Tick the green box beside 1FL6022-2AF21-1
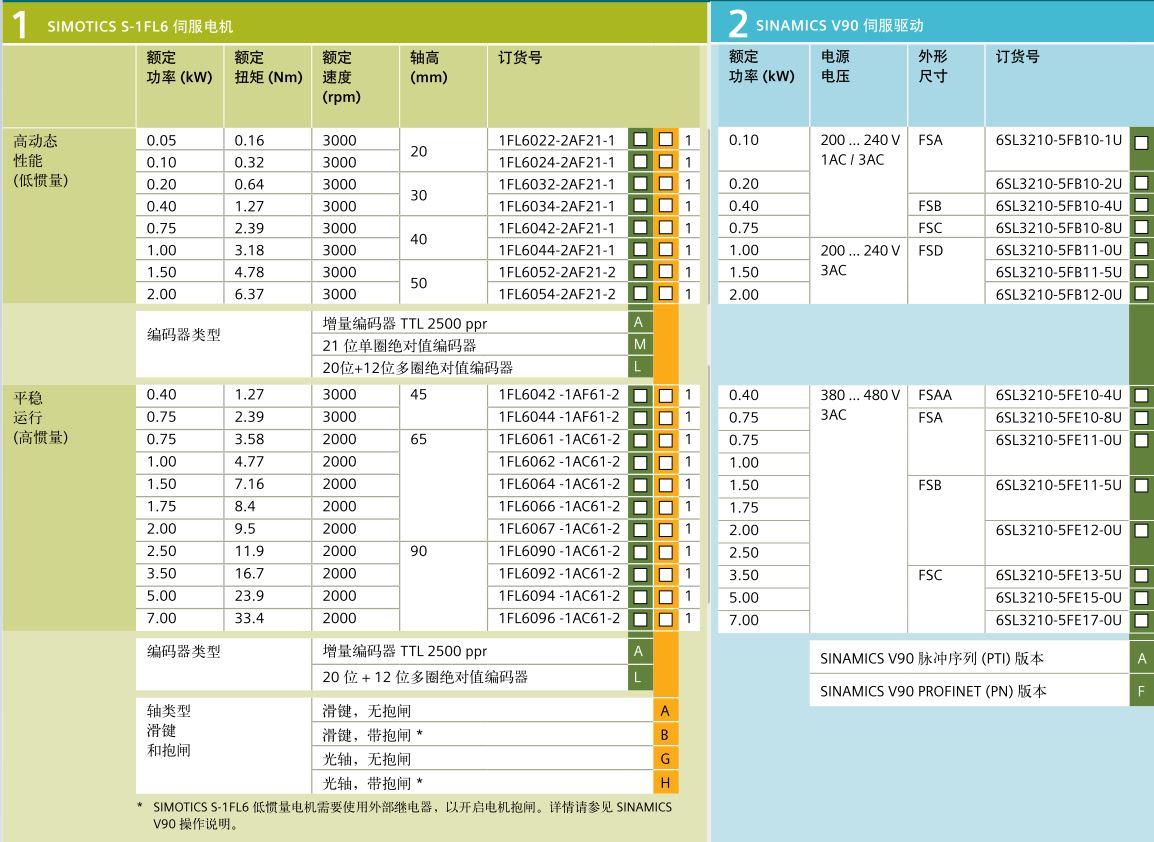 pyautogui.click(x=640, y=139)
